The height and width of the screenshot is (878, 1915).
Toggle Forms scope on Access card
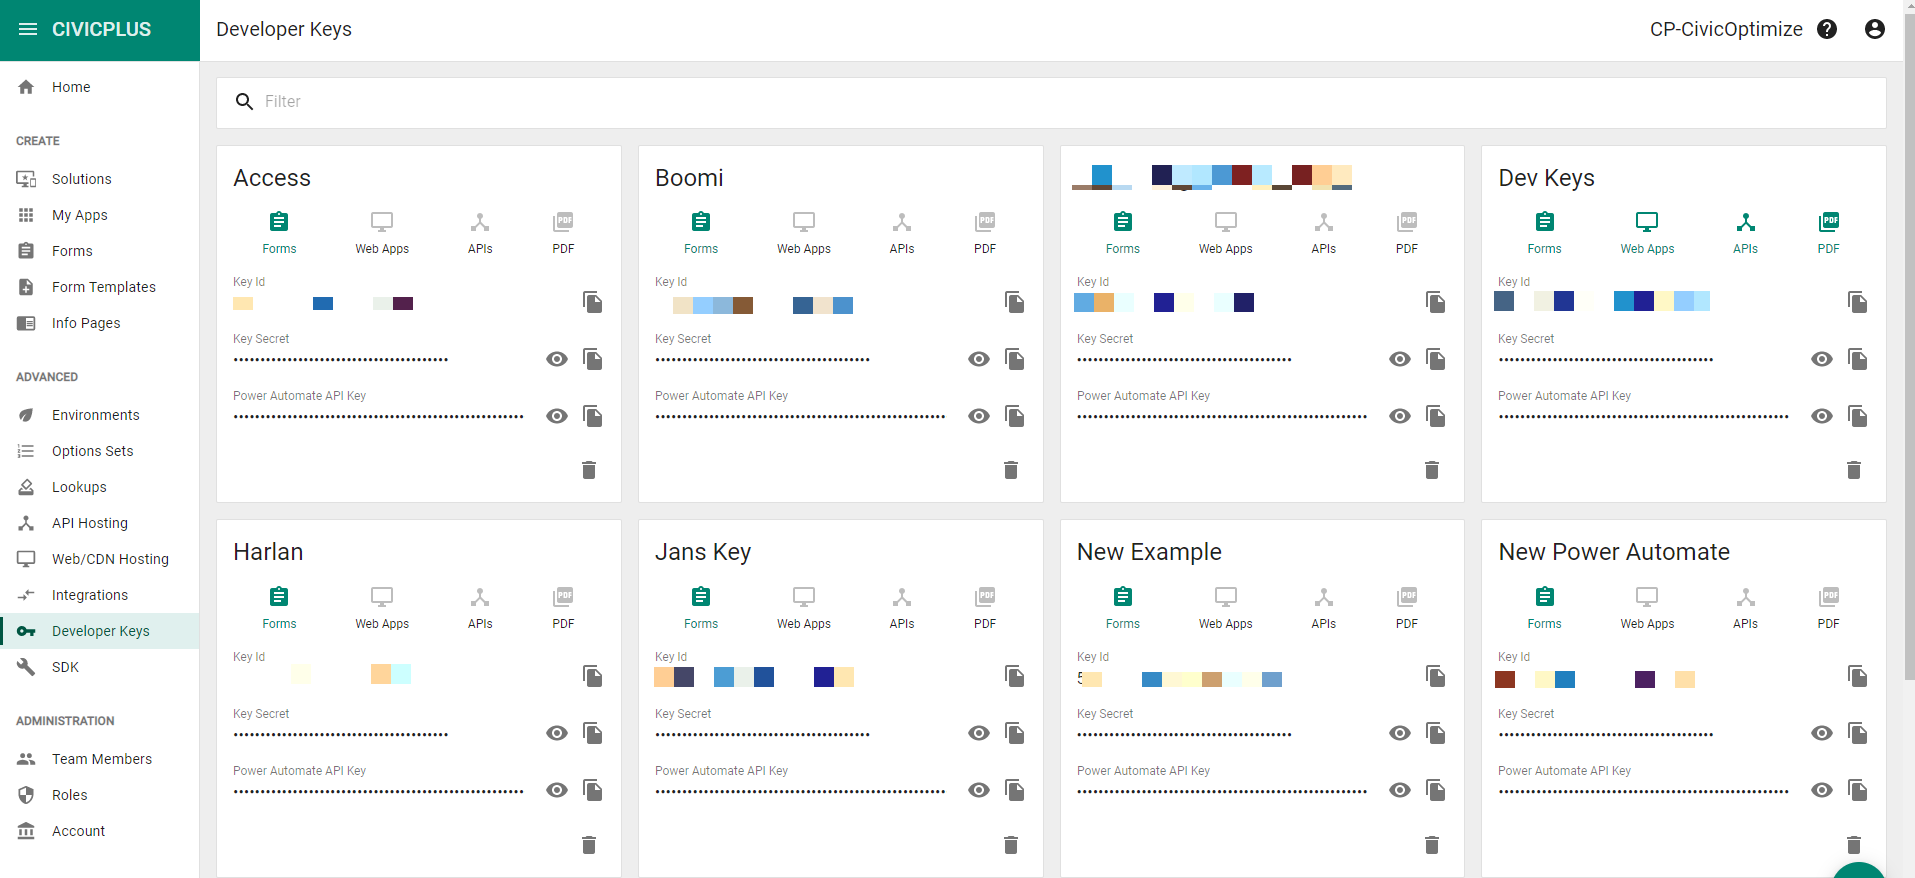279,233
